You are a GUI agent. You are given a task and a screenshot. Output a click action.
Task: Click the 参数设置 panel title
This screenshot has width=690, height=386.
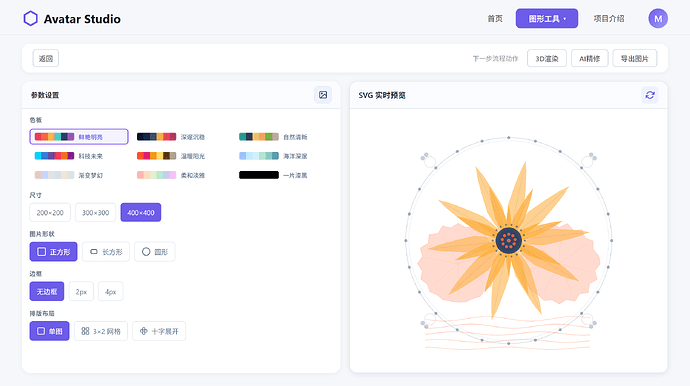tap(45, 95)
